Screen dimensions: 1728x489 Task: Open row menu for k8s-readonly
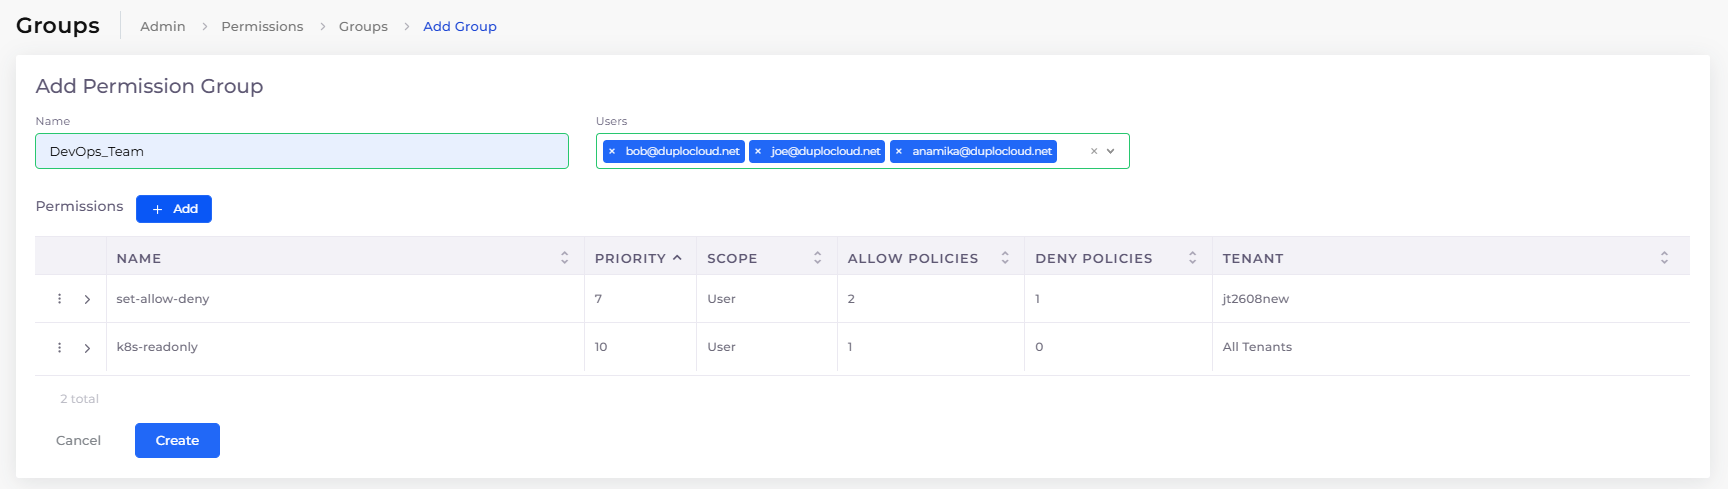60,347
